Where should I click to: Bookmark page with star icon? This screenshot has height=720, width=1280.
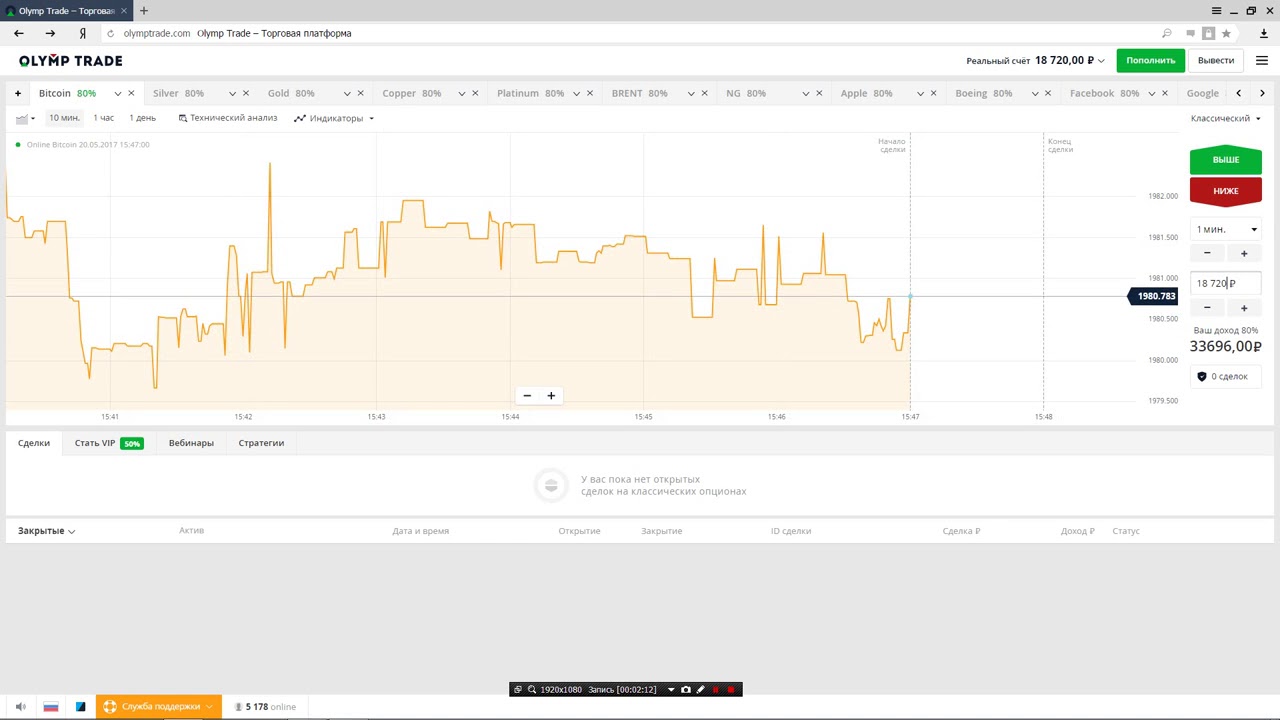[1226, 33]
